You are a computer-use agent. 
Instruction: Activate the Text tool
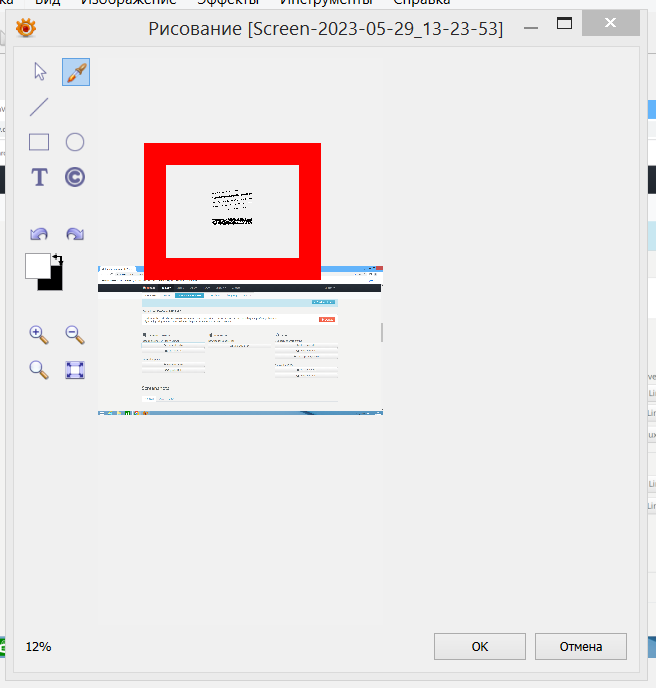[x=39, y=177]
